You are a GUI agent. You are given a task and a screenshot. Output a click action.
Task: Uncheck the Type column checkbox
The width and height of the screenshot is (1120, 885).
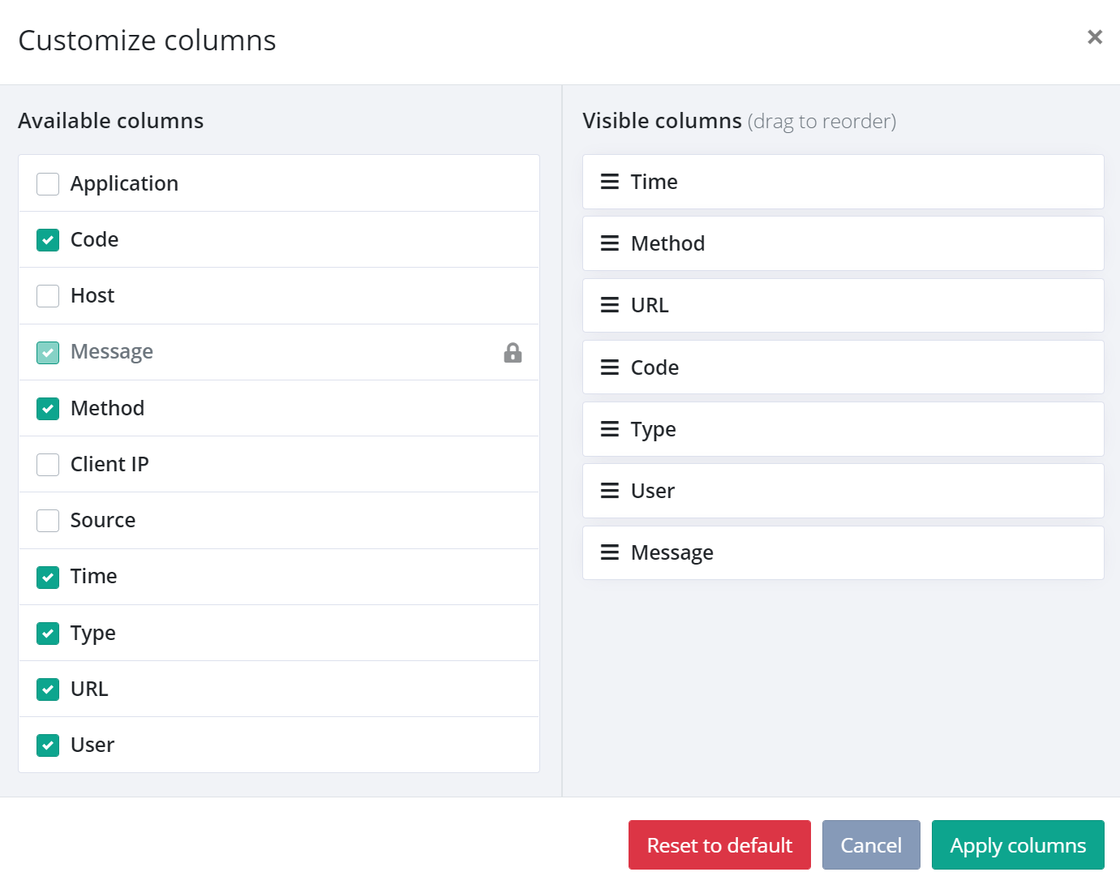[48, 633]
